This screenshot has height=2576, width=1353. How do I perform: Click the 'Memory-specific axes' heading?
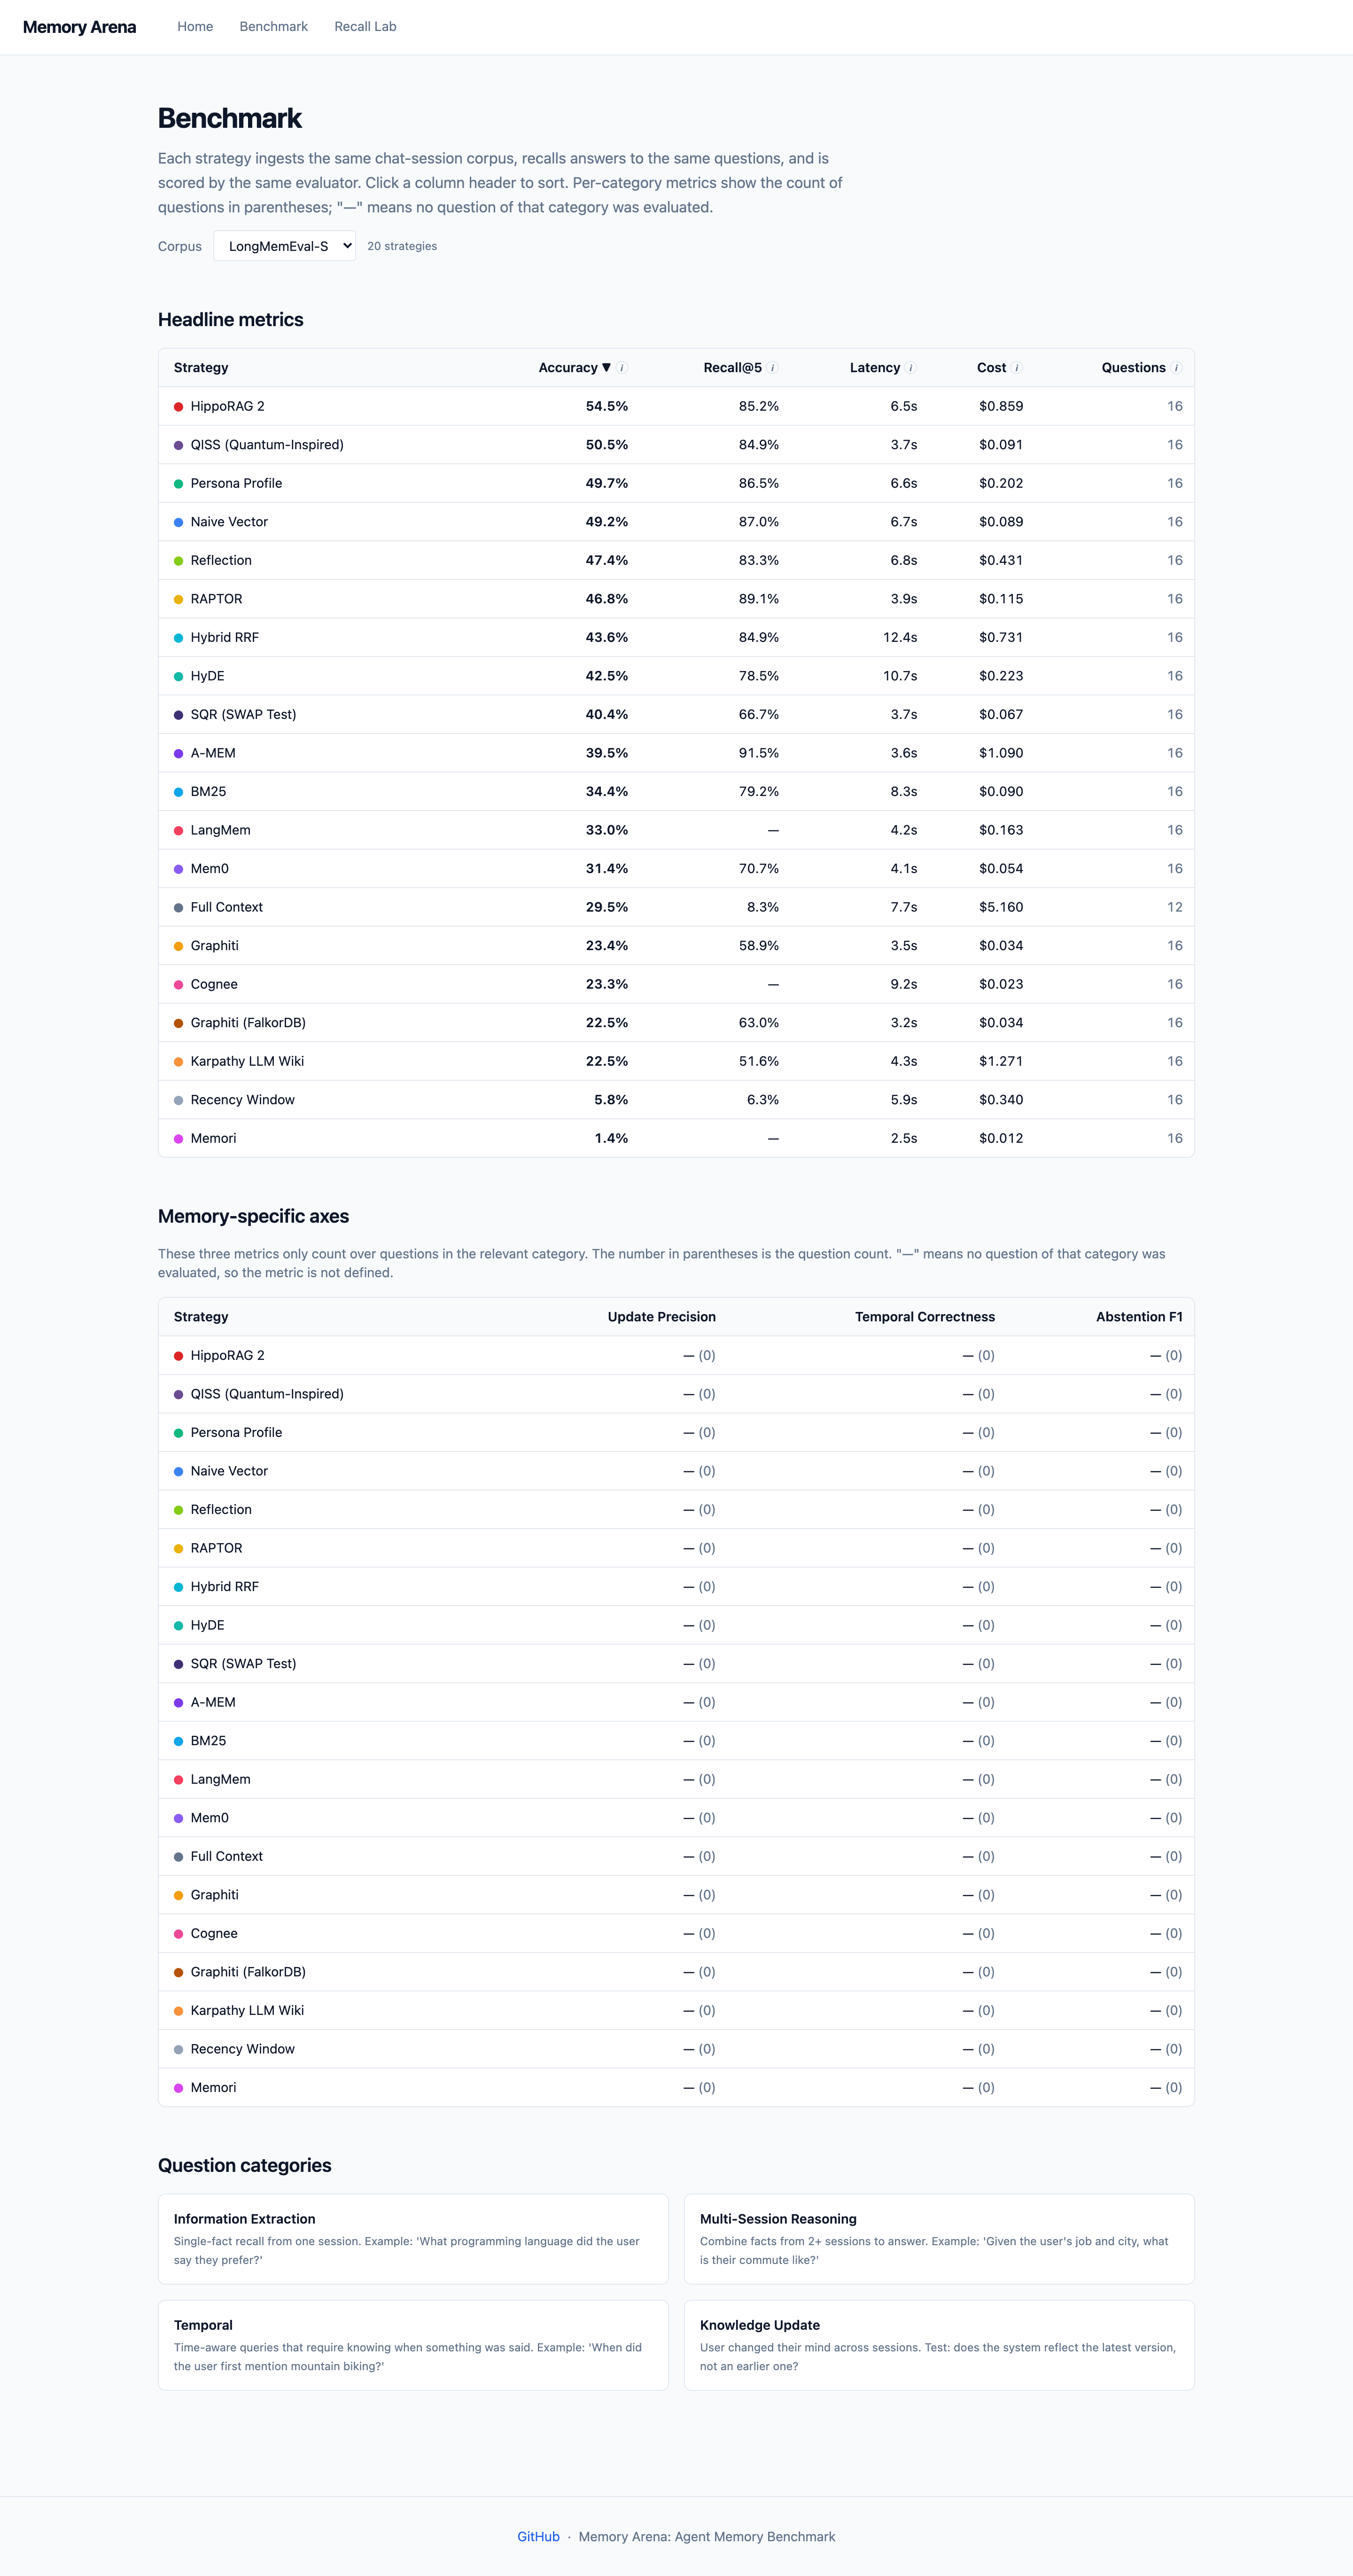pyautogui.click(x=253, y=1216)
